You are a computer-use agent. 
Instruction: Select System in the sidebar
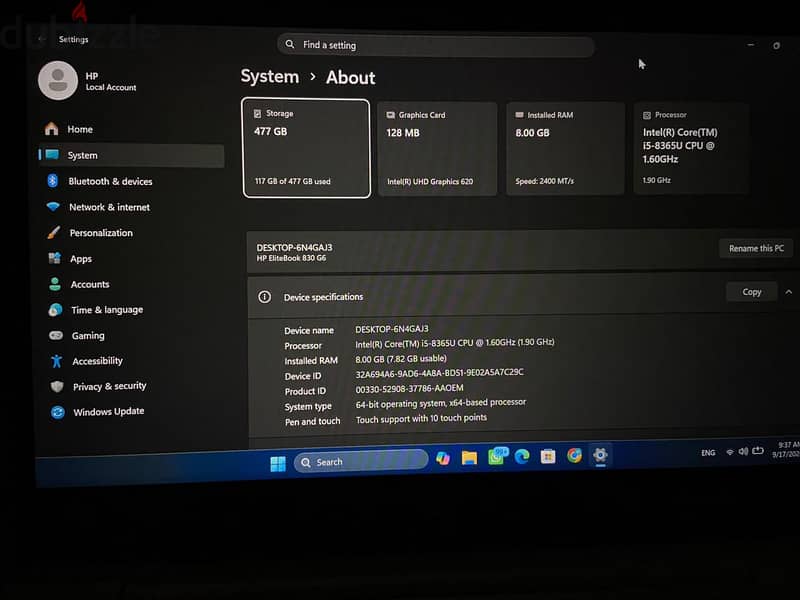coord(132,155)
